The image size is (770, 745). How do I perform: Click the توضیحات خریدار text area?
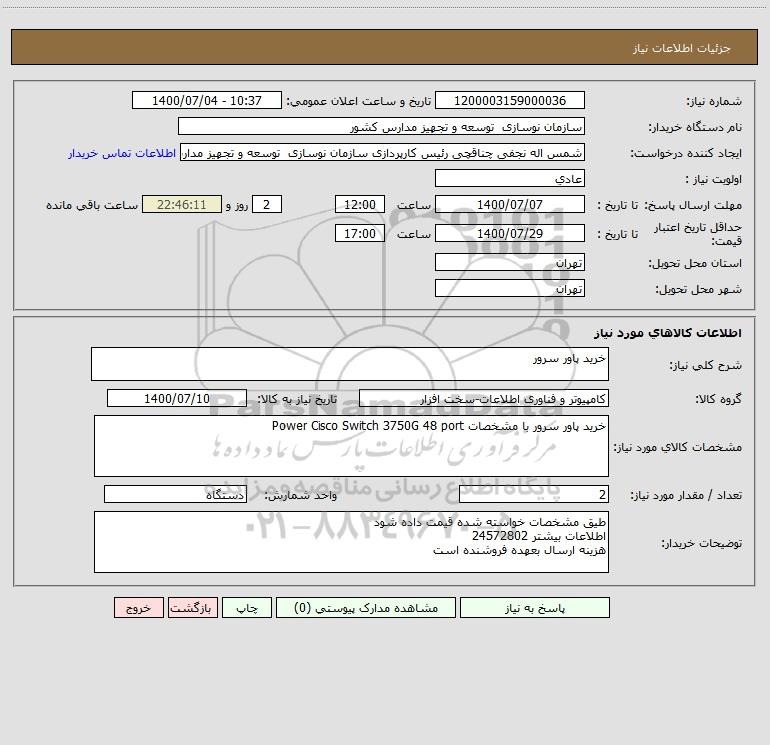point(351,542)
